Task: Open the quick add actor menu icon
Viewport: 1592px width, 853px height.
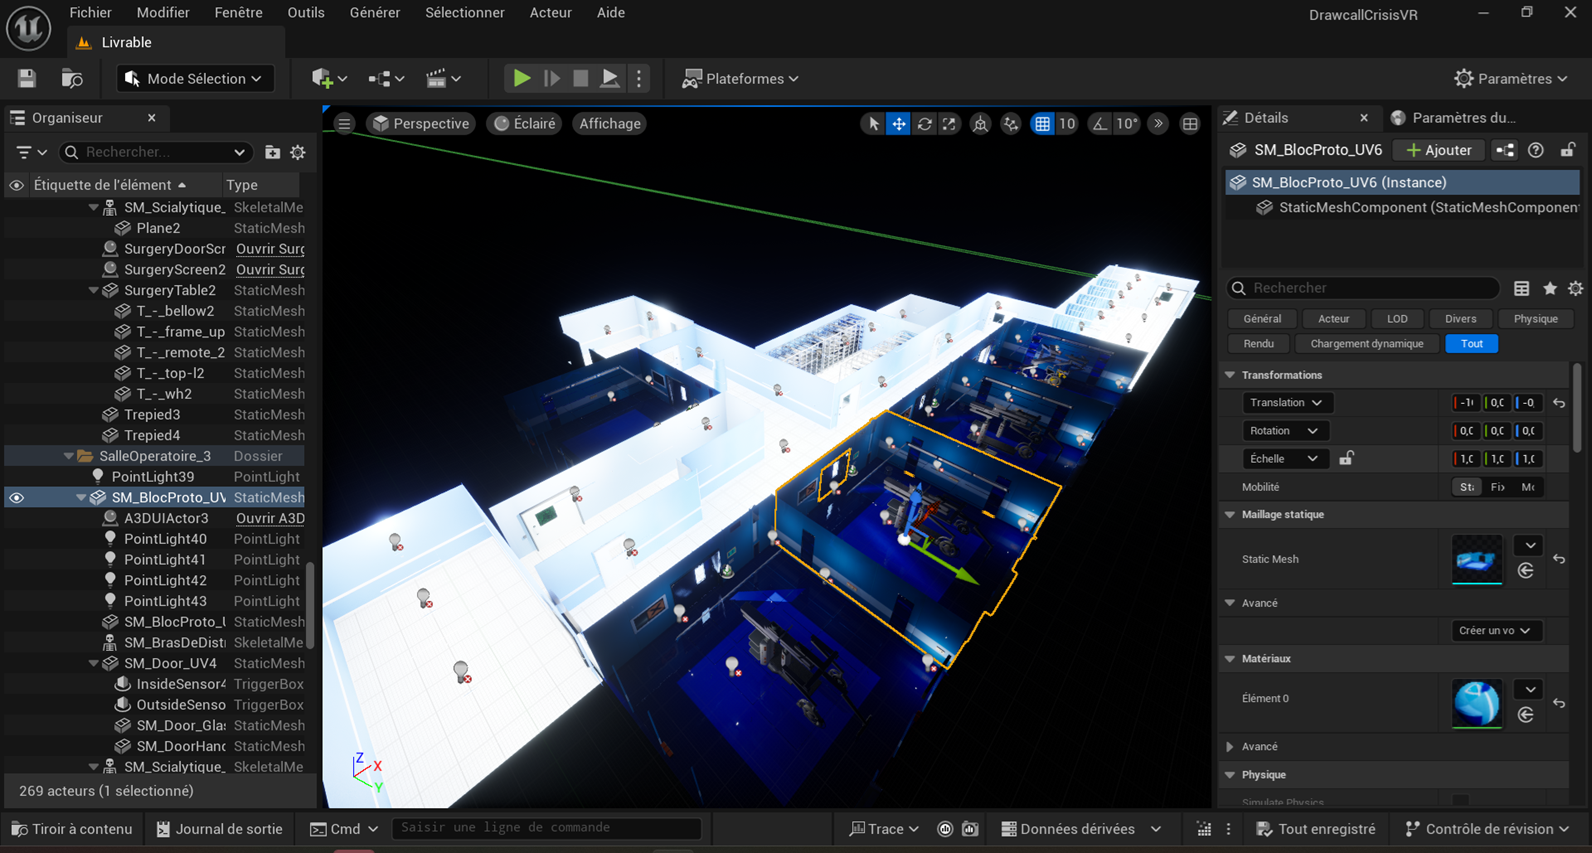Action: [329, 79]
